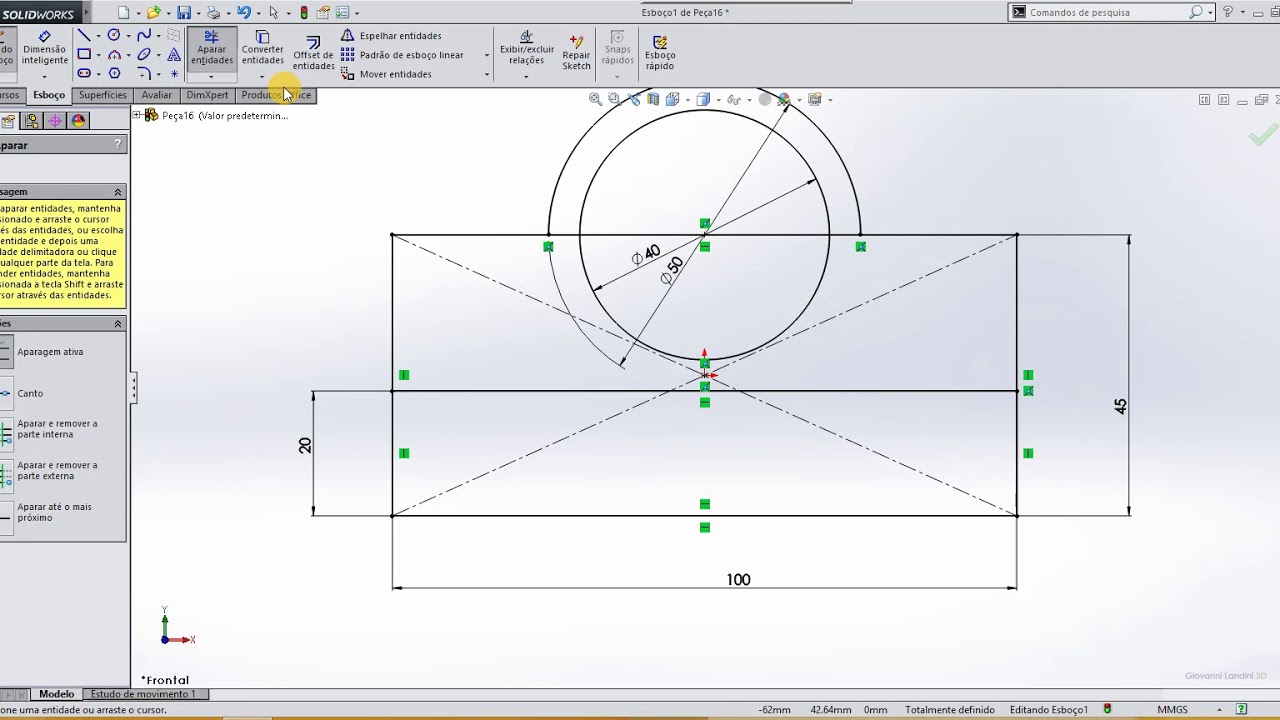Select the Centerpoint Arc tool

[114, 54]
